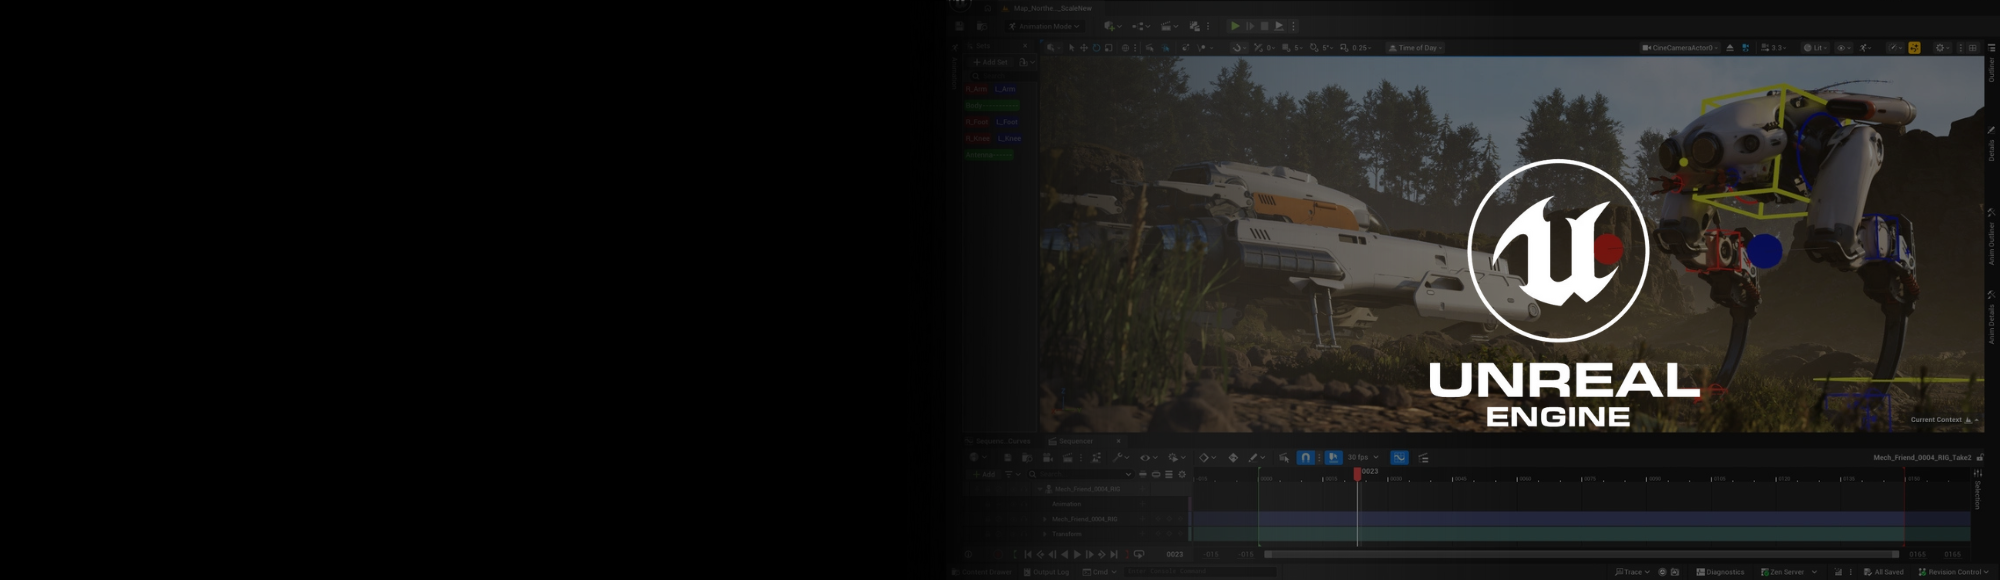Open the Outliner side tab

point(1991,68)
